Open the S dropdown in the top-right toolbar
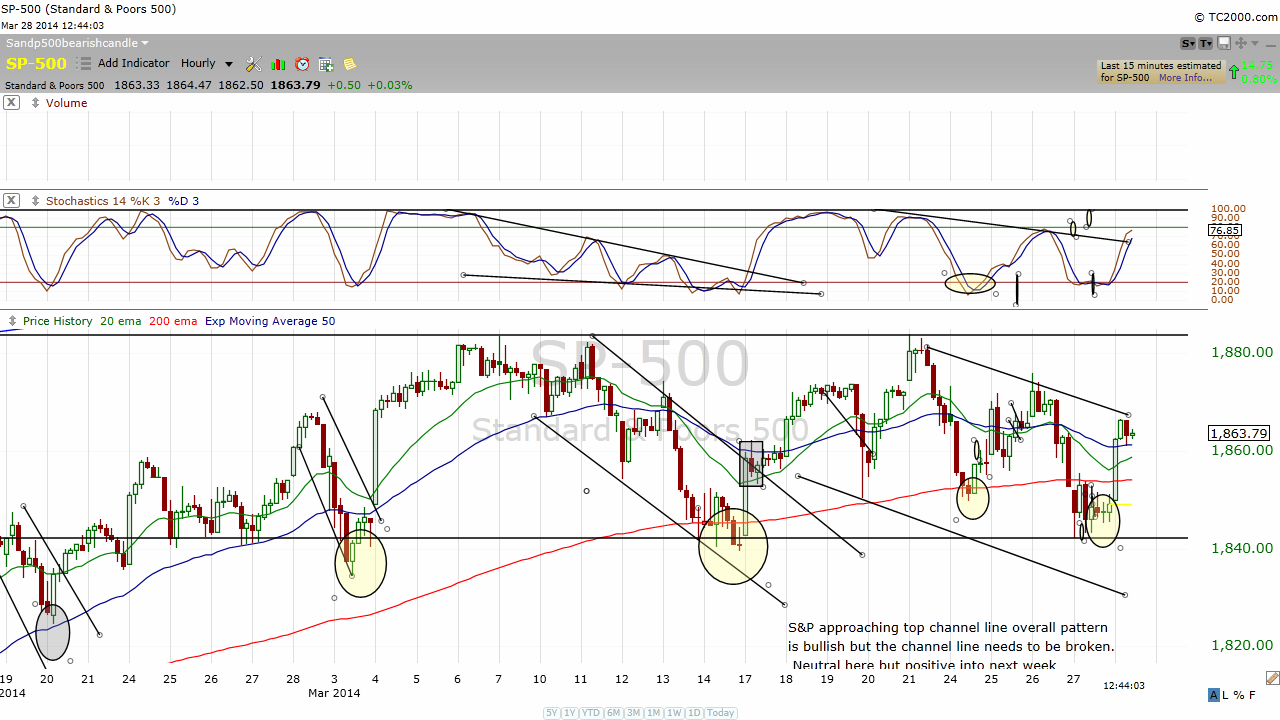Image resolution: width=1280 pixels, height=720 pixels. [x=1188, y=43]
